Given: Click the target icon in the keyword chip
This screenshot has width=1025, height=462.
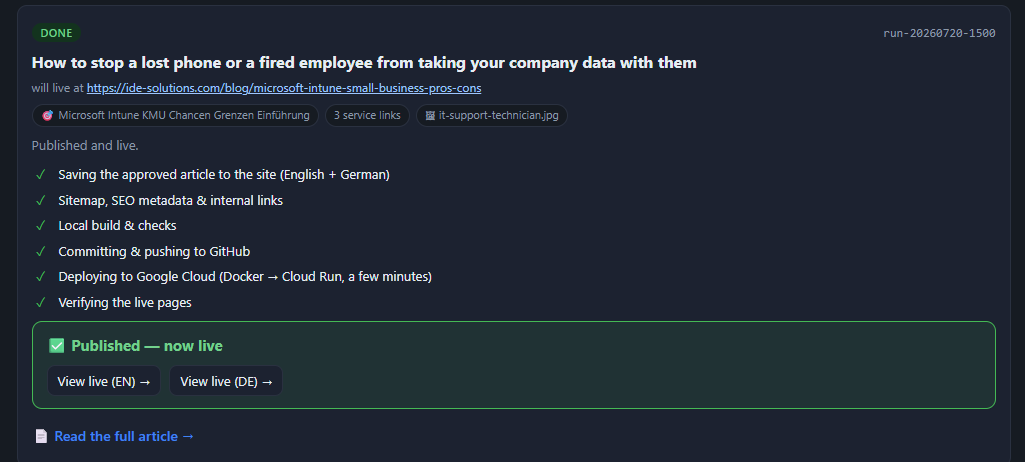Looking at the screenshot, I should [x=47, y=116].
